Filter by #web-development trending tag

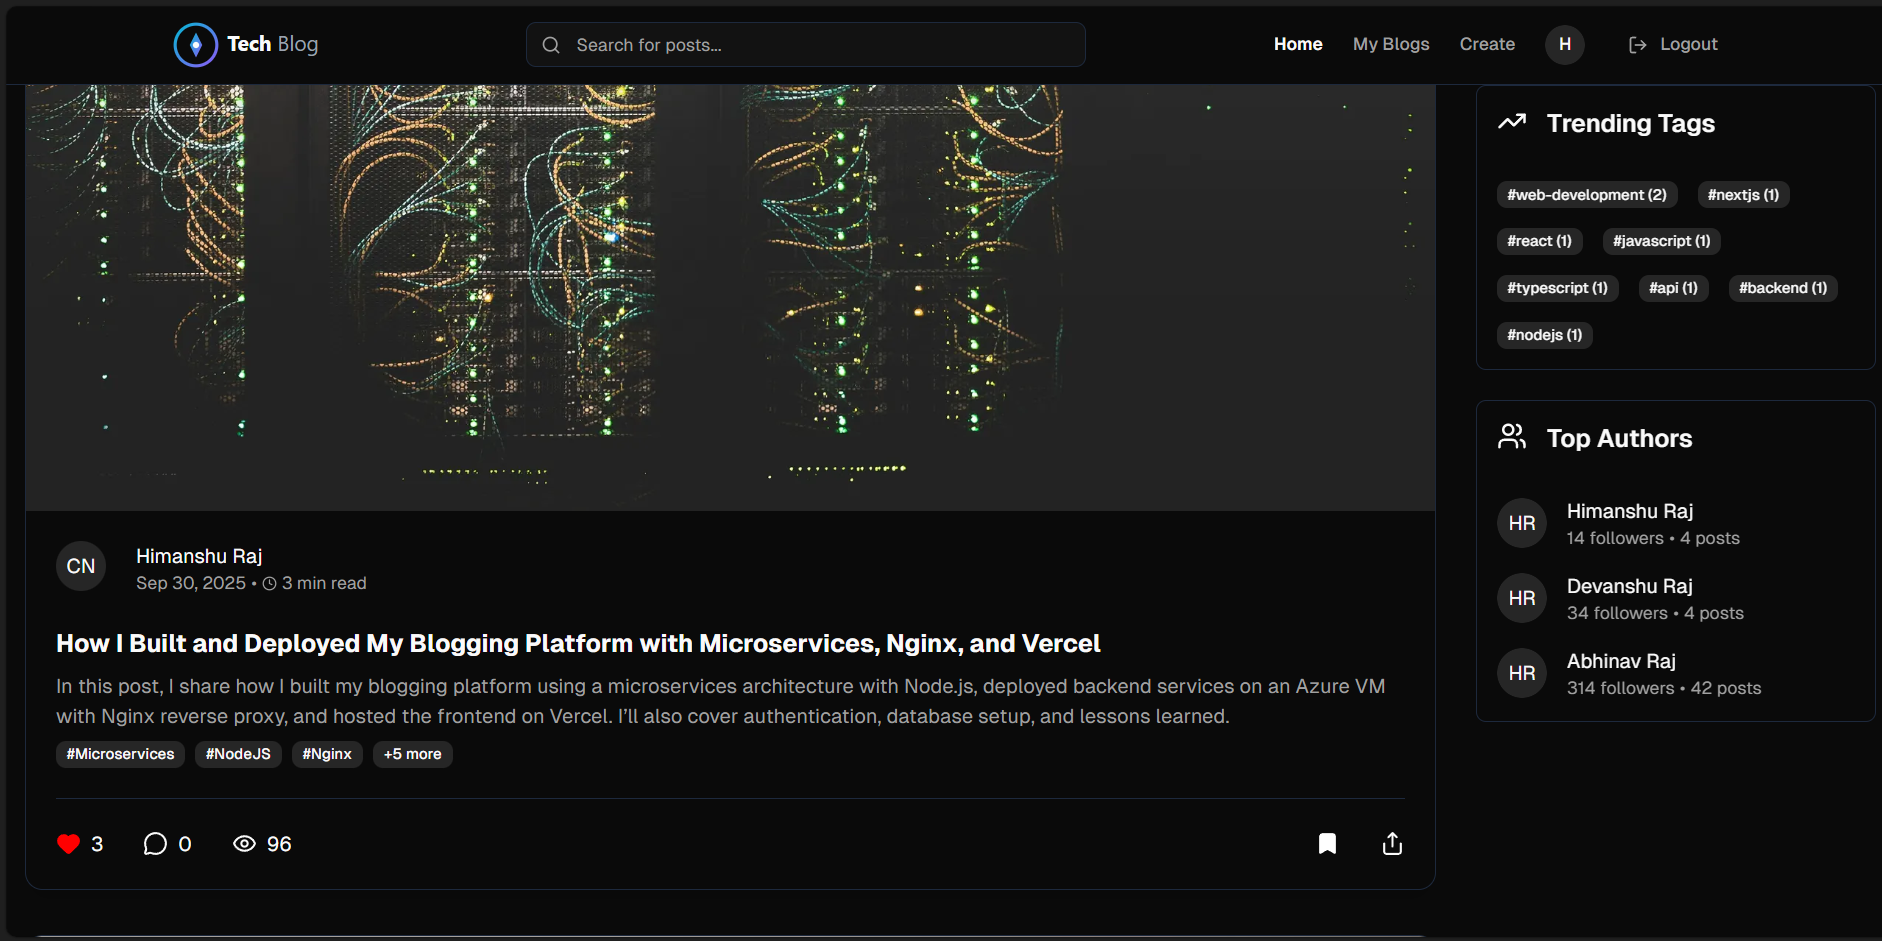coord(1586,195)
